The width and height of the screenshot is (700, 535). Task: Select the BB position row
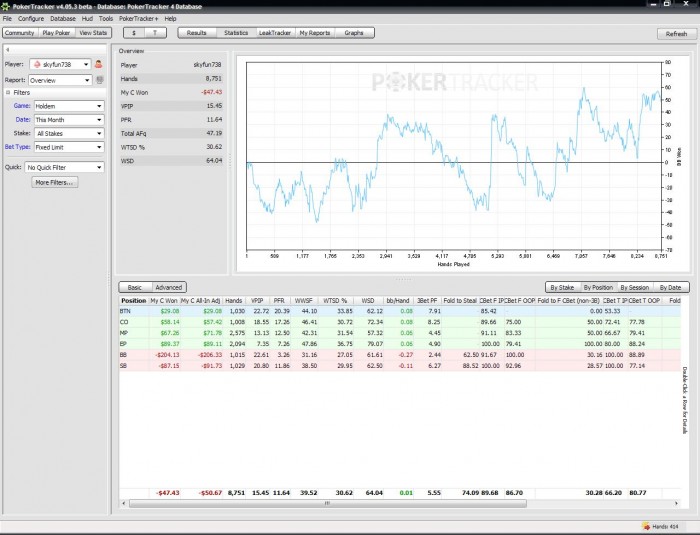(x=400, y=355)
